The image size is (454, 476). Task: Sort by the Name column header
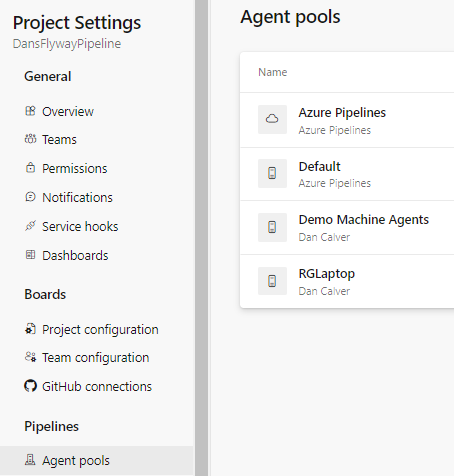coord(273,72)
